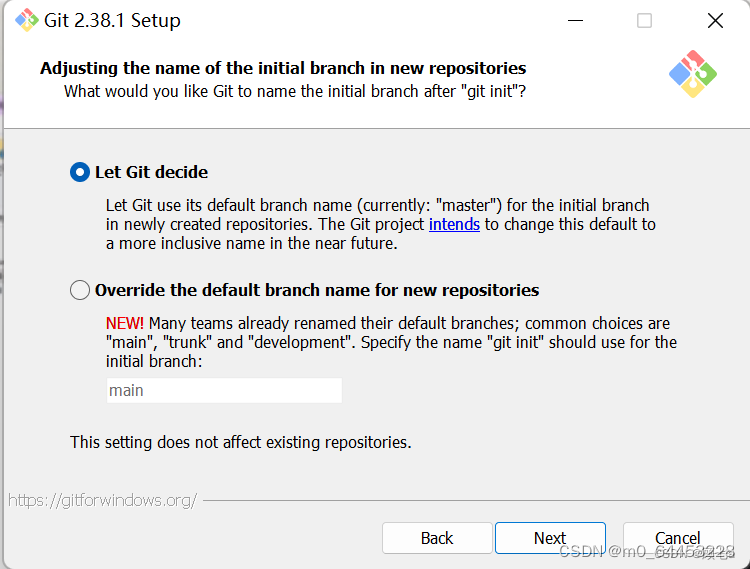Open the "intends" hyperlink
The image size is (750, 569).
point(454,224)
